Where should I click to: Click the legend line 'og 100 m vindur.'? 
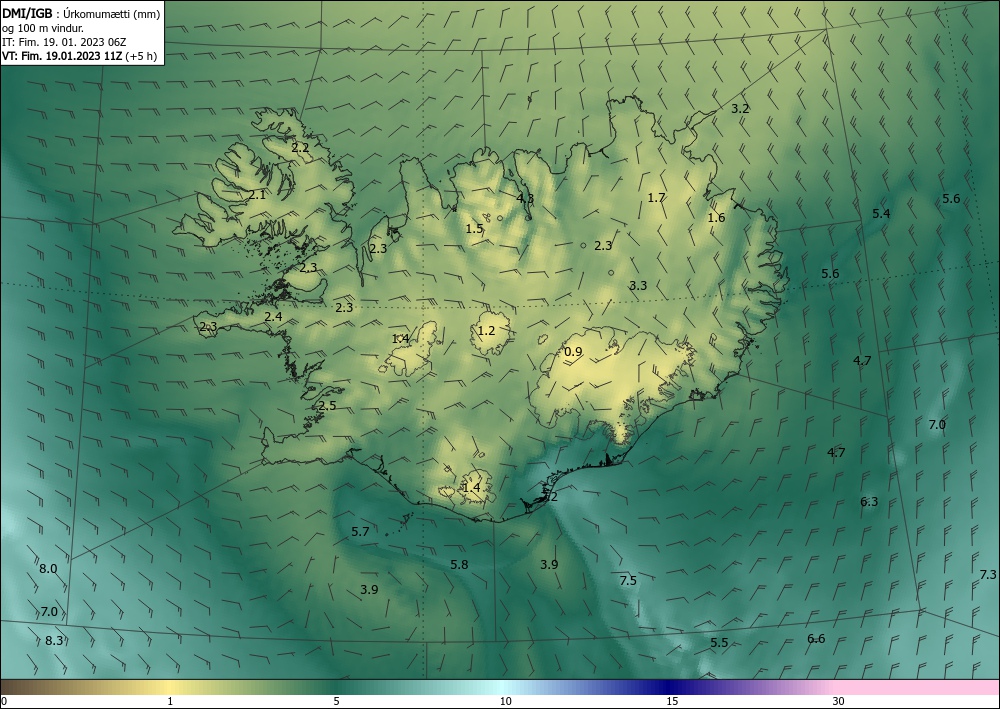pos(43,28)
